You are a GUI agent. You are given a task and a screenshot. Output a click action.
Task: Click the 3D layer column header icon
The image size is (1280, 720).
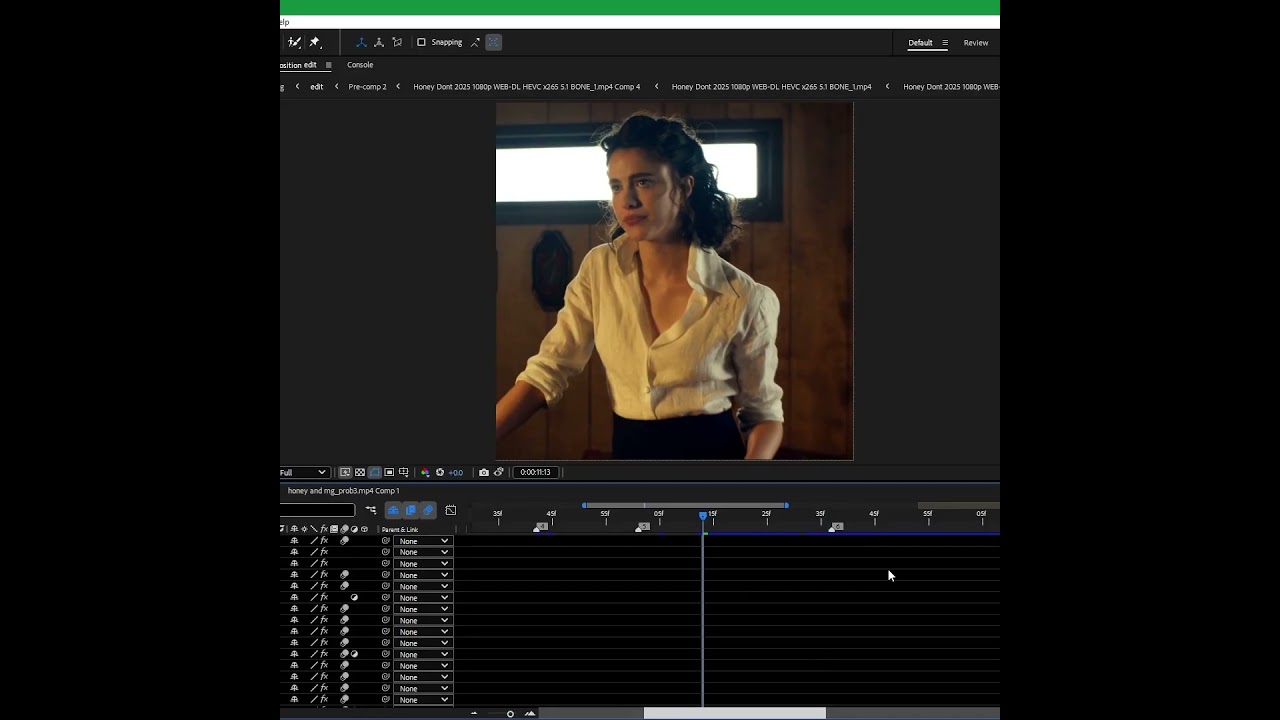(364, 529)
